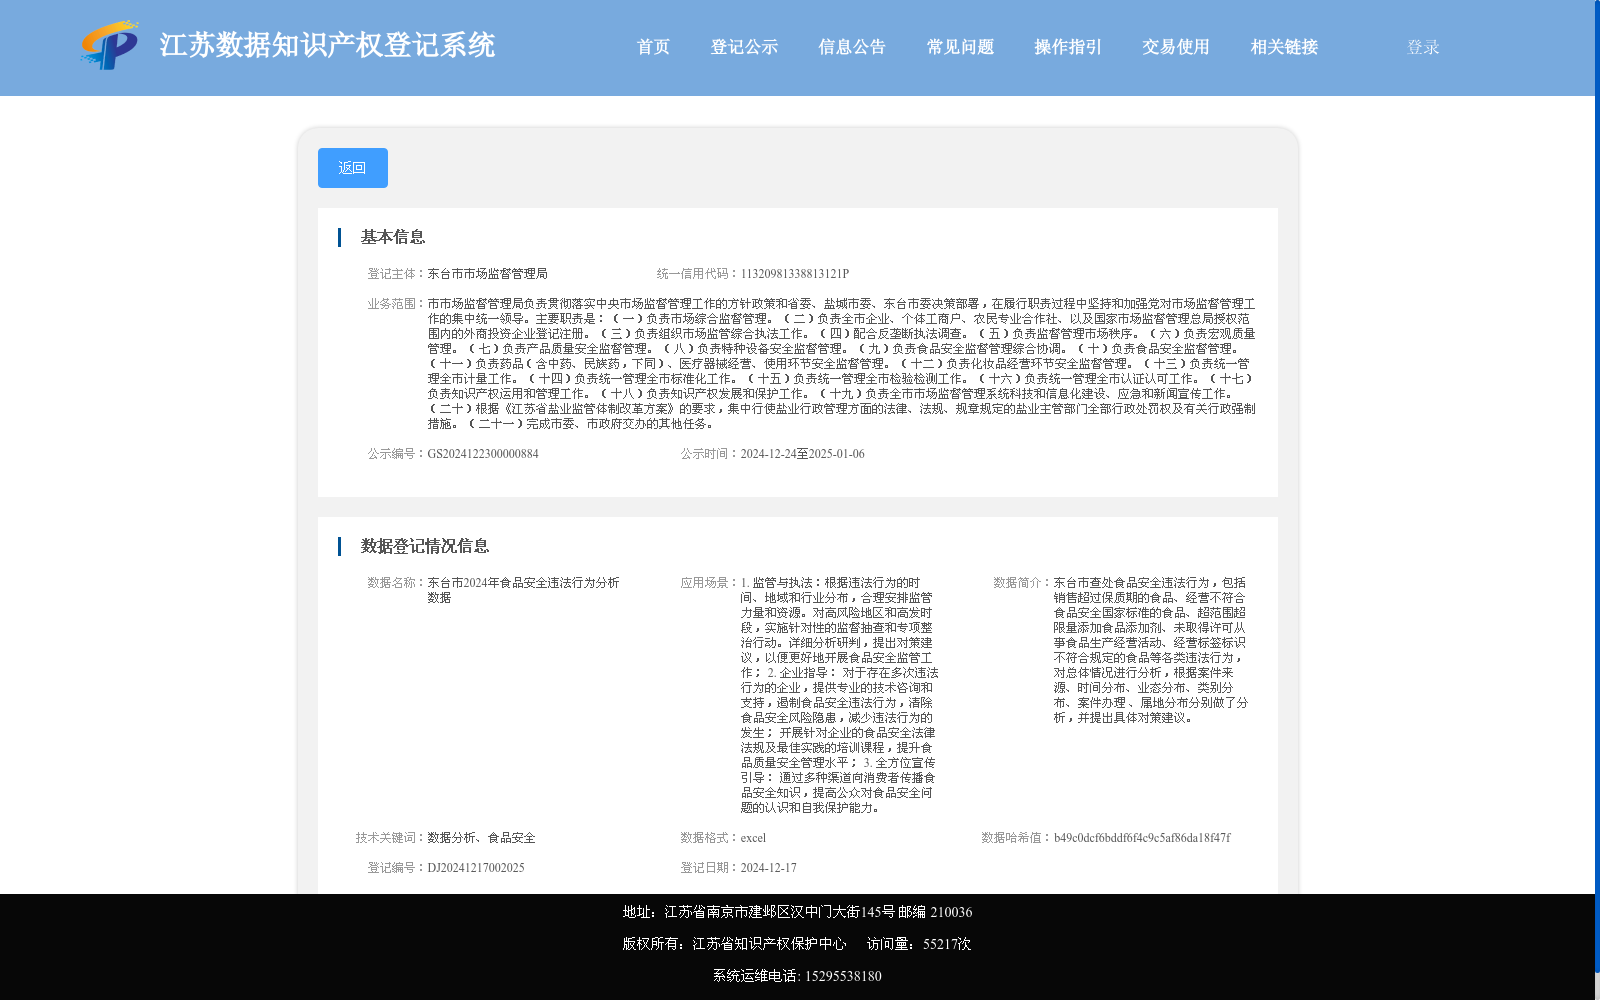This screenshot has height=1000, width=1600.
Task: Click the 登录 login link
Action: 1423,47
